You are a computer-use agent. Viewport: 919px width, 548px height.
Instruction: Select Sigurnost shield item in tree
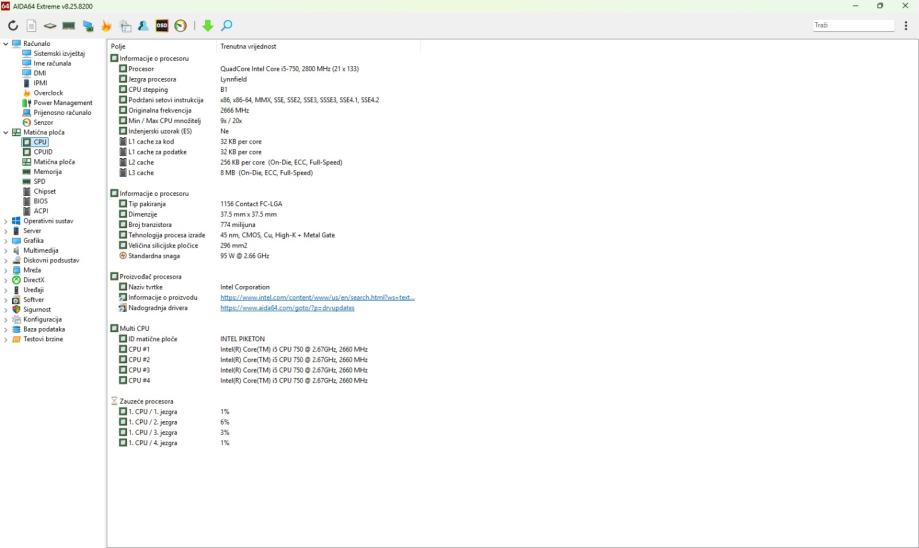pyautogui.click(x=32, y=309)
